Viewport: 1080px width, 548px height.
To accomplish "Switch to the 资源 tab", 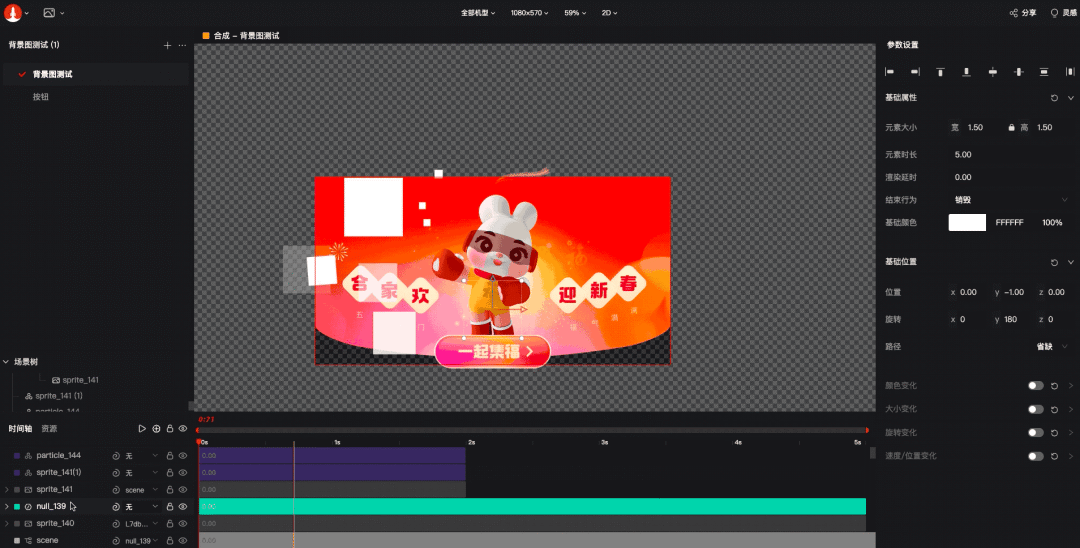I will (x=49, y=429).
